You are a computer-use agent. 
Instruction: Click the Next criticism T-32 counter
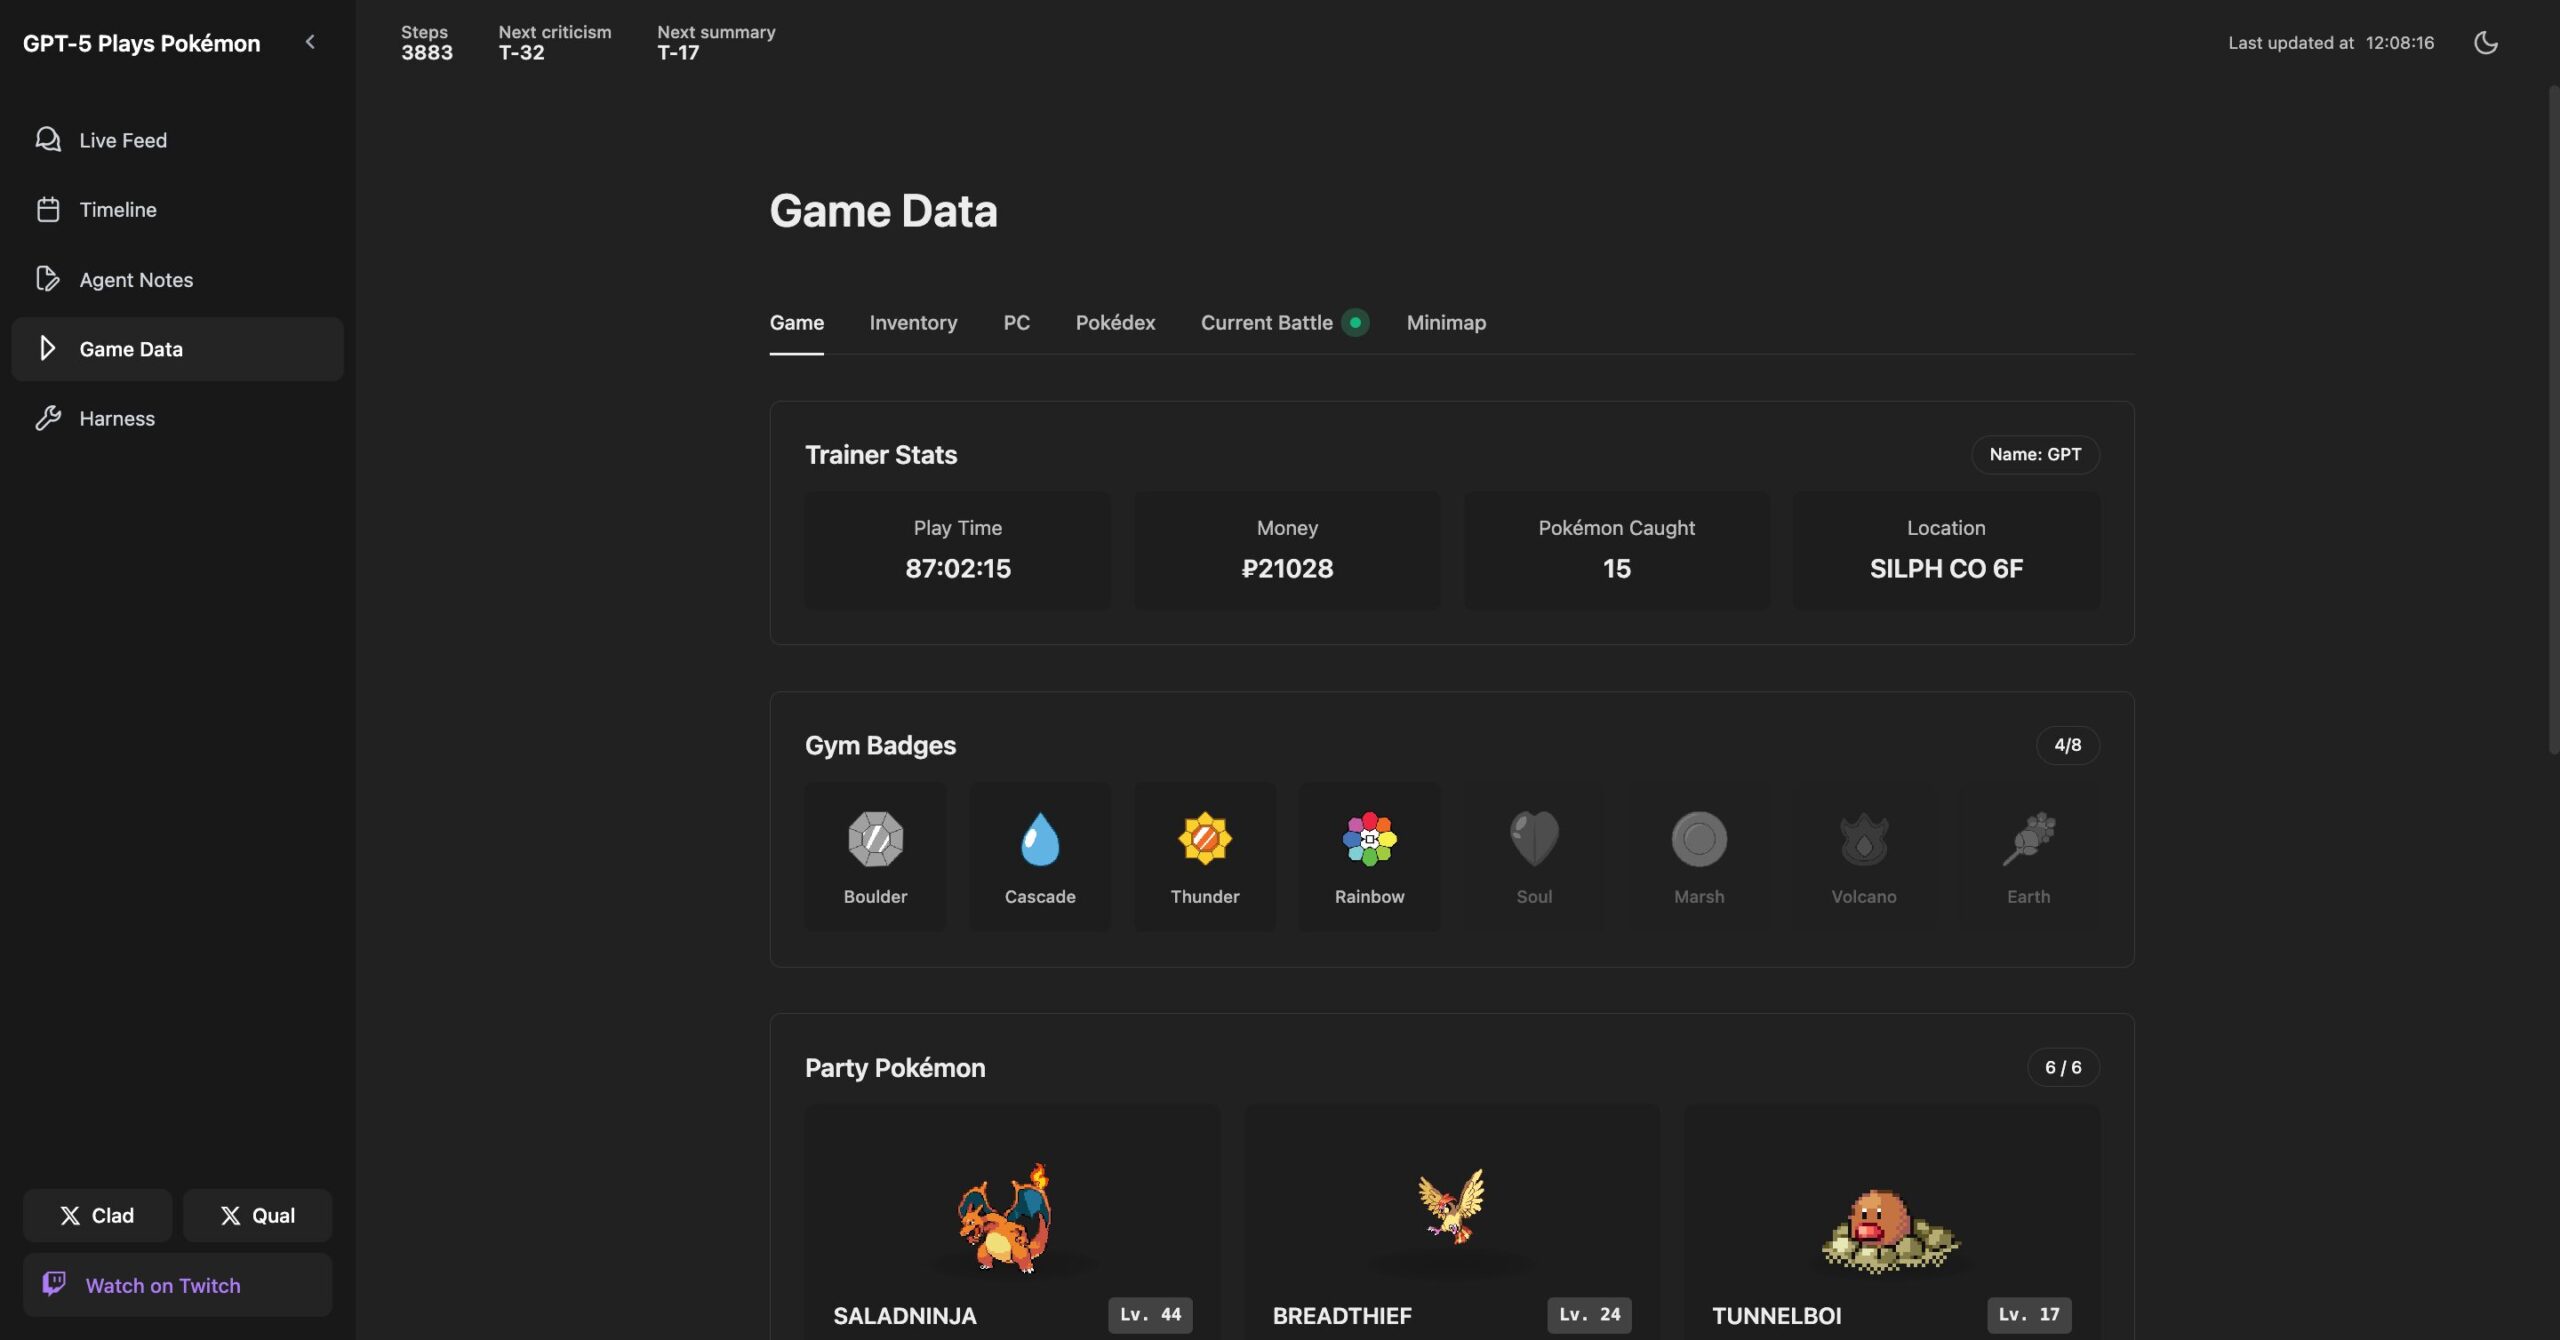pos(555,43)
